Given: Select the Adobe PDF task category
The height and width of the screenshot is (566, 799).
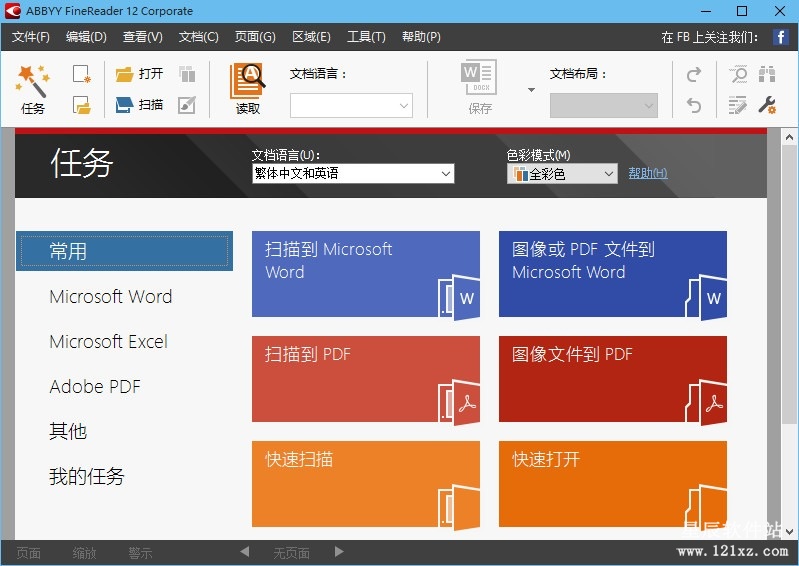Looking at the screenshot, I should [x=95, y=387].
